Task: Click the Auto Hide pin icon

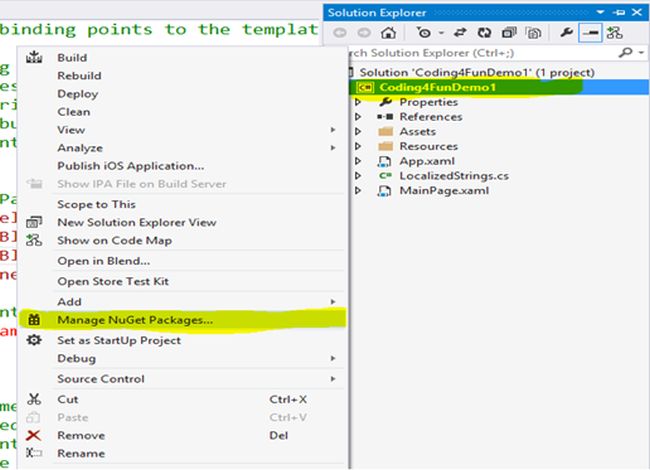Action: [618, 12]
